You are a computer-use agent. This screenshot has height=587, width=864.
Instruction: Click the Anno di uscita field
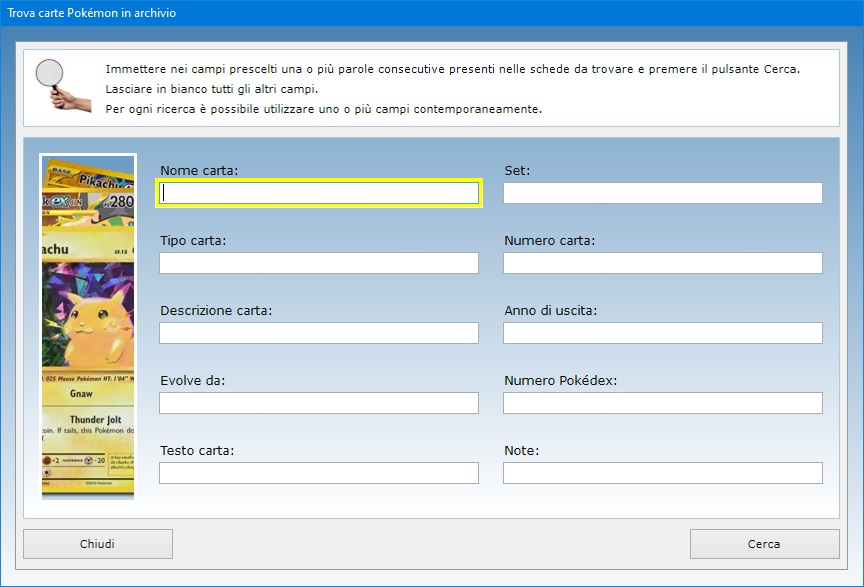pos(662,333)
